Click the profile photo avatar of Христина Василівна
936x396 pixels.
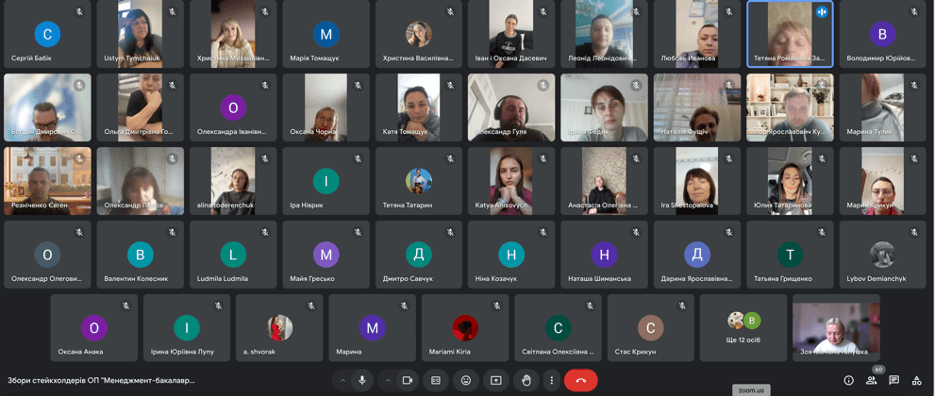click(418, 34)
